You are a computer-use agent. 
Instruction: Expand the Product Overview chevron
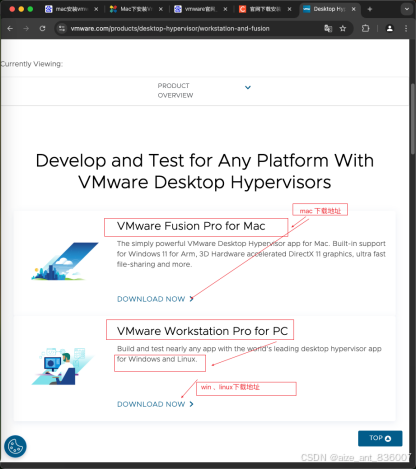click(248, 87)
